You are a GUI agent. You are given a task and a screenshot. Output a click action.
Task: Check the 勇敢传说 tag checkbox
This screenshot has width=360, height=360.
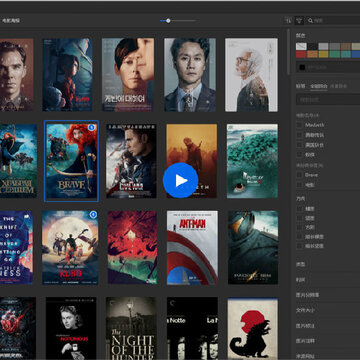tap(300, 135)
